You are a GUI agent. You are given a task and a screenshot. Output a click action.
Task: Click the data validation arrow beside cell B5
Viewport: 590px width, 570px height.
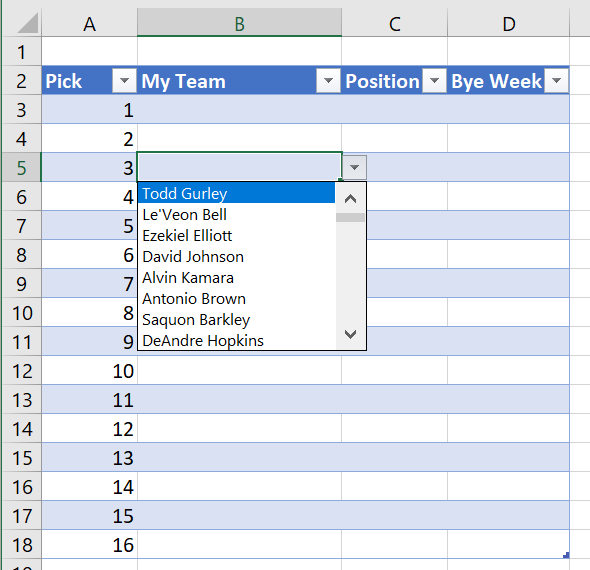354,167
